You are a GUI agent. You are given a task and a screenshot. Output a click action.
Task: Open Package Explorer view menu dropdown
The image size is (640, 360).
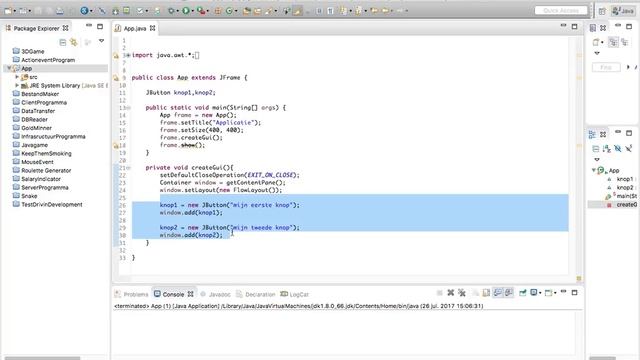click(x=101, y=41)
